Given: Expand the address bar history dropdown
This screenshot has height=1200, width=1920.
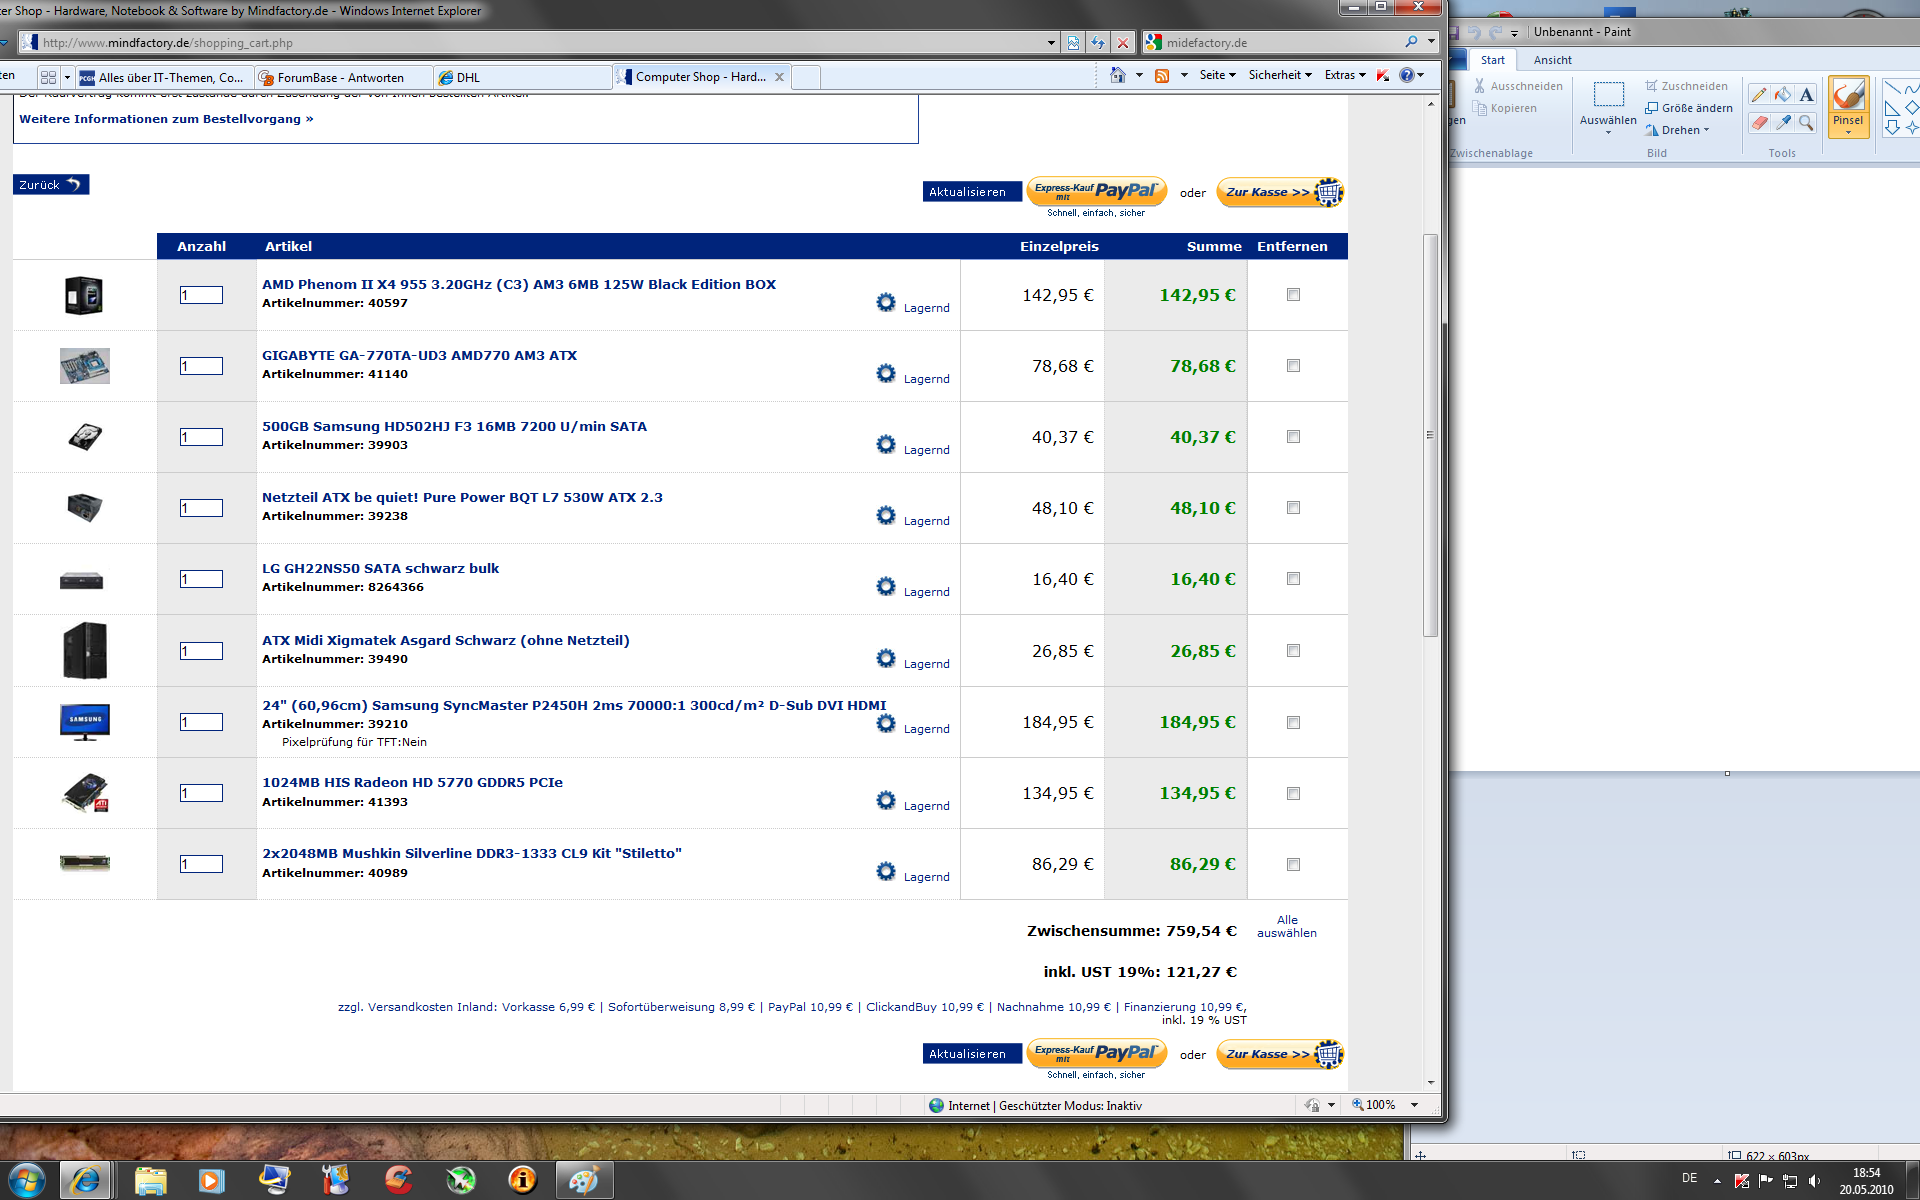Looking at the screenshot, I should point(1051,43).
